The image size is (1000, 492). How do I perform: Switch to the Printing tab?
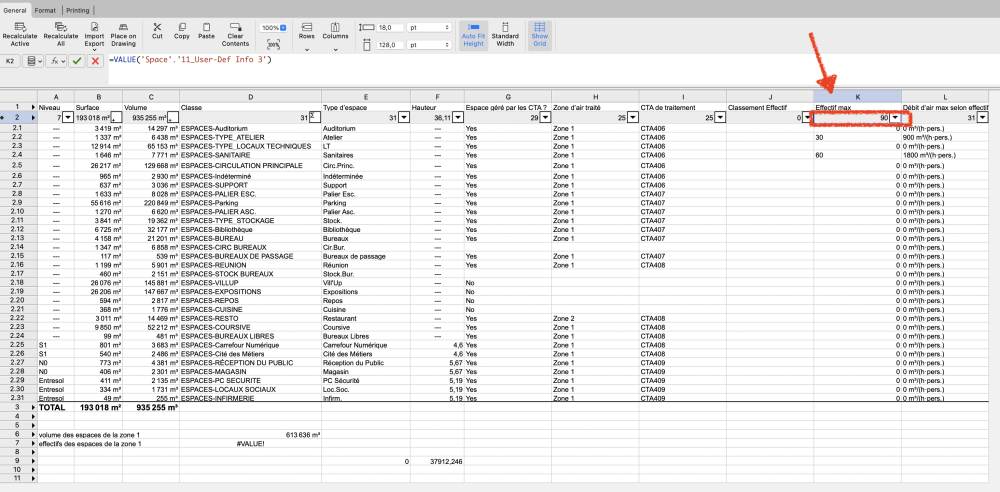pyautogui.click(x=77, y=9)
